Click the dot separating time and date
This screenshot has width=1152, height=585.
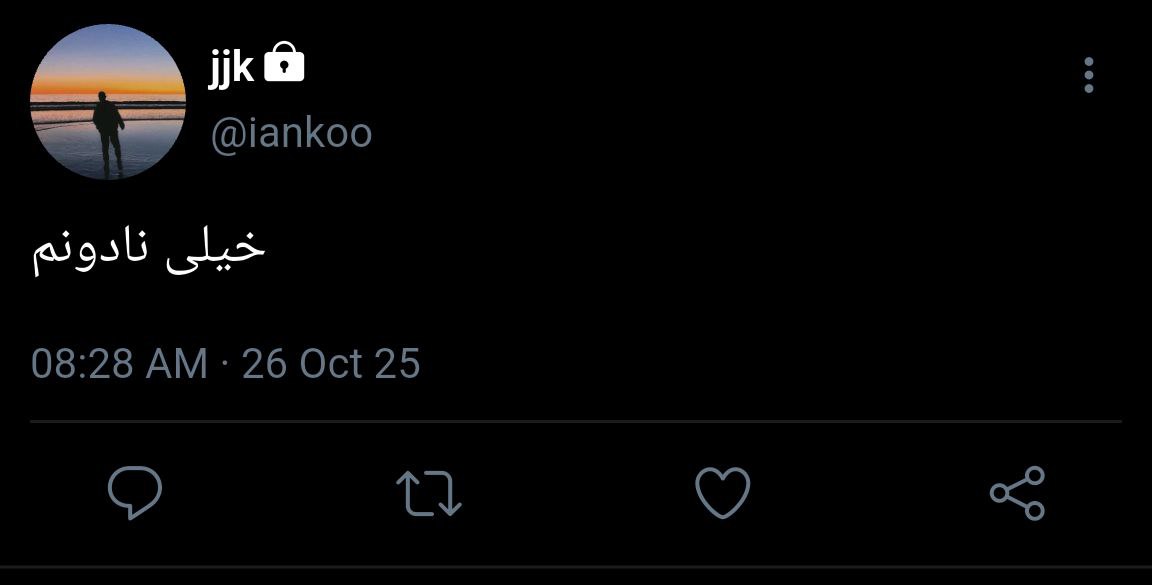[x=225, y=364]
